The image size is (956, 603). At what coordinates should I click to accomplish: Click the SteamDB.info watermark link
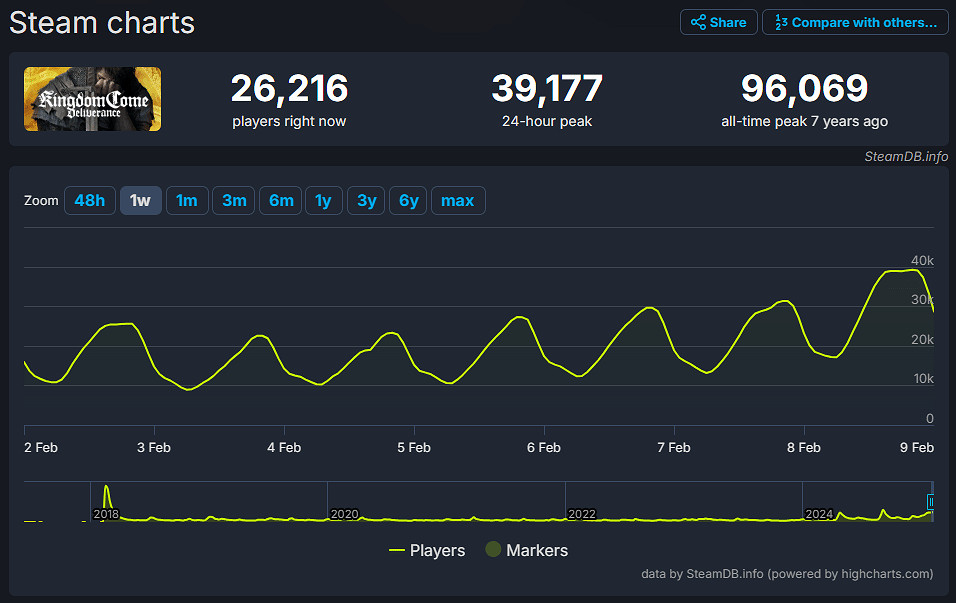906,156
